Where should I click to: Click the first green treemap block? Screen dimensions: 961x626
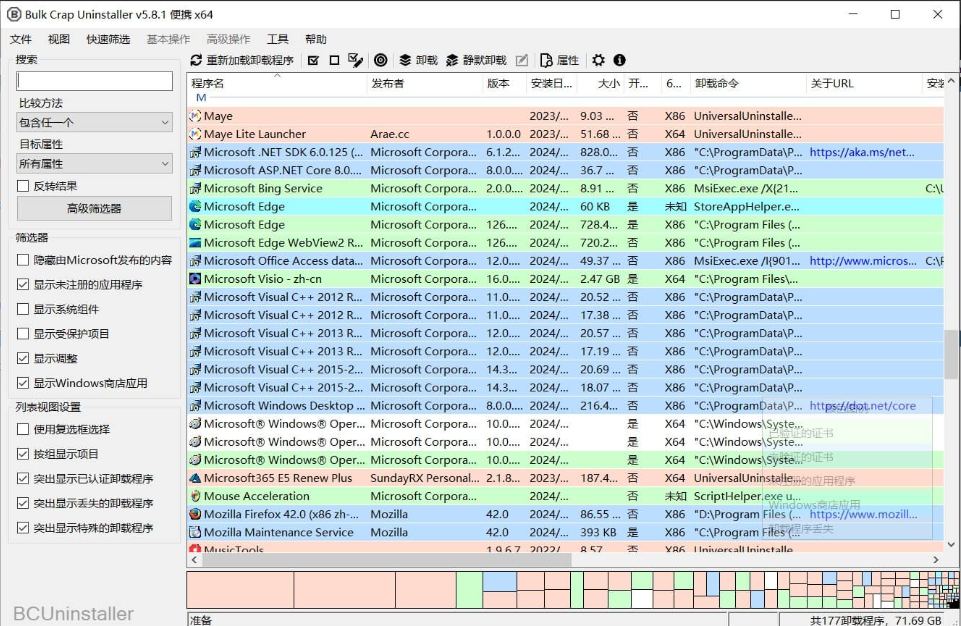coord(469,590)
